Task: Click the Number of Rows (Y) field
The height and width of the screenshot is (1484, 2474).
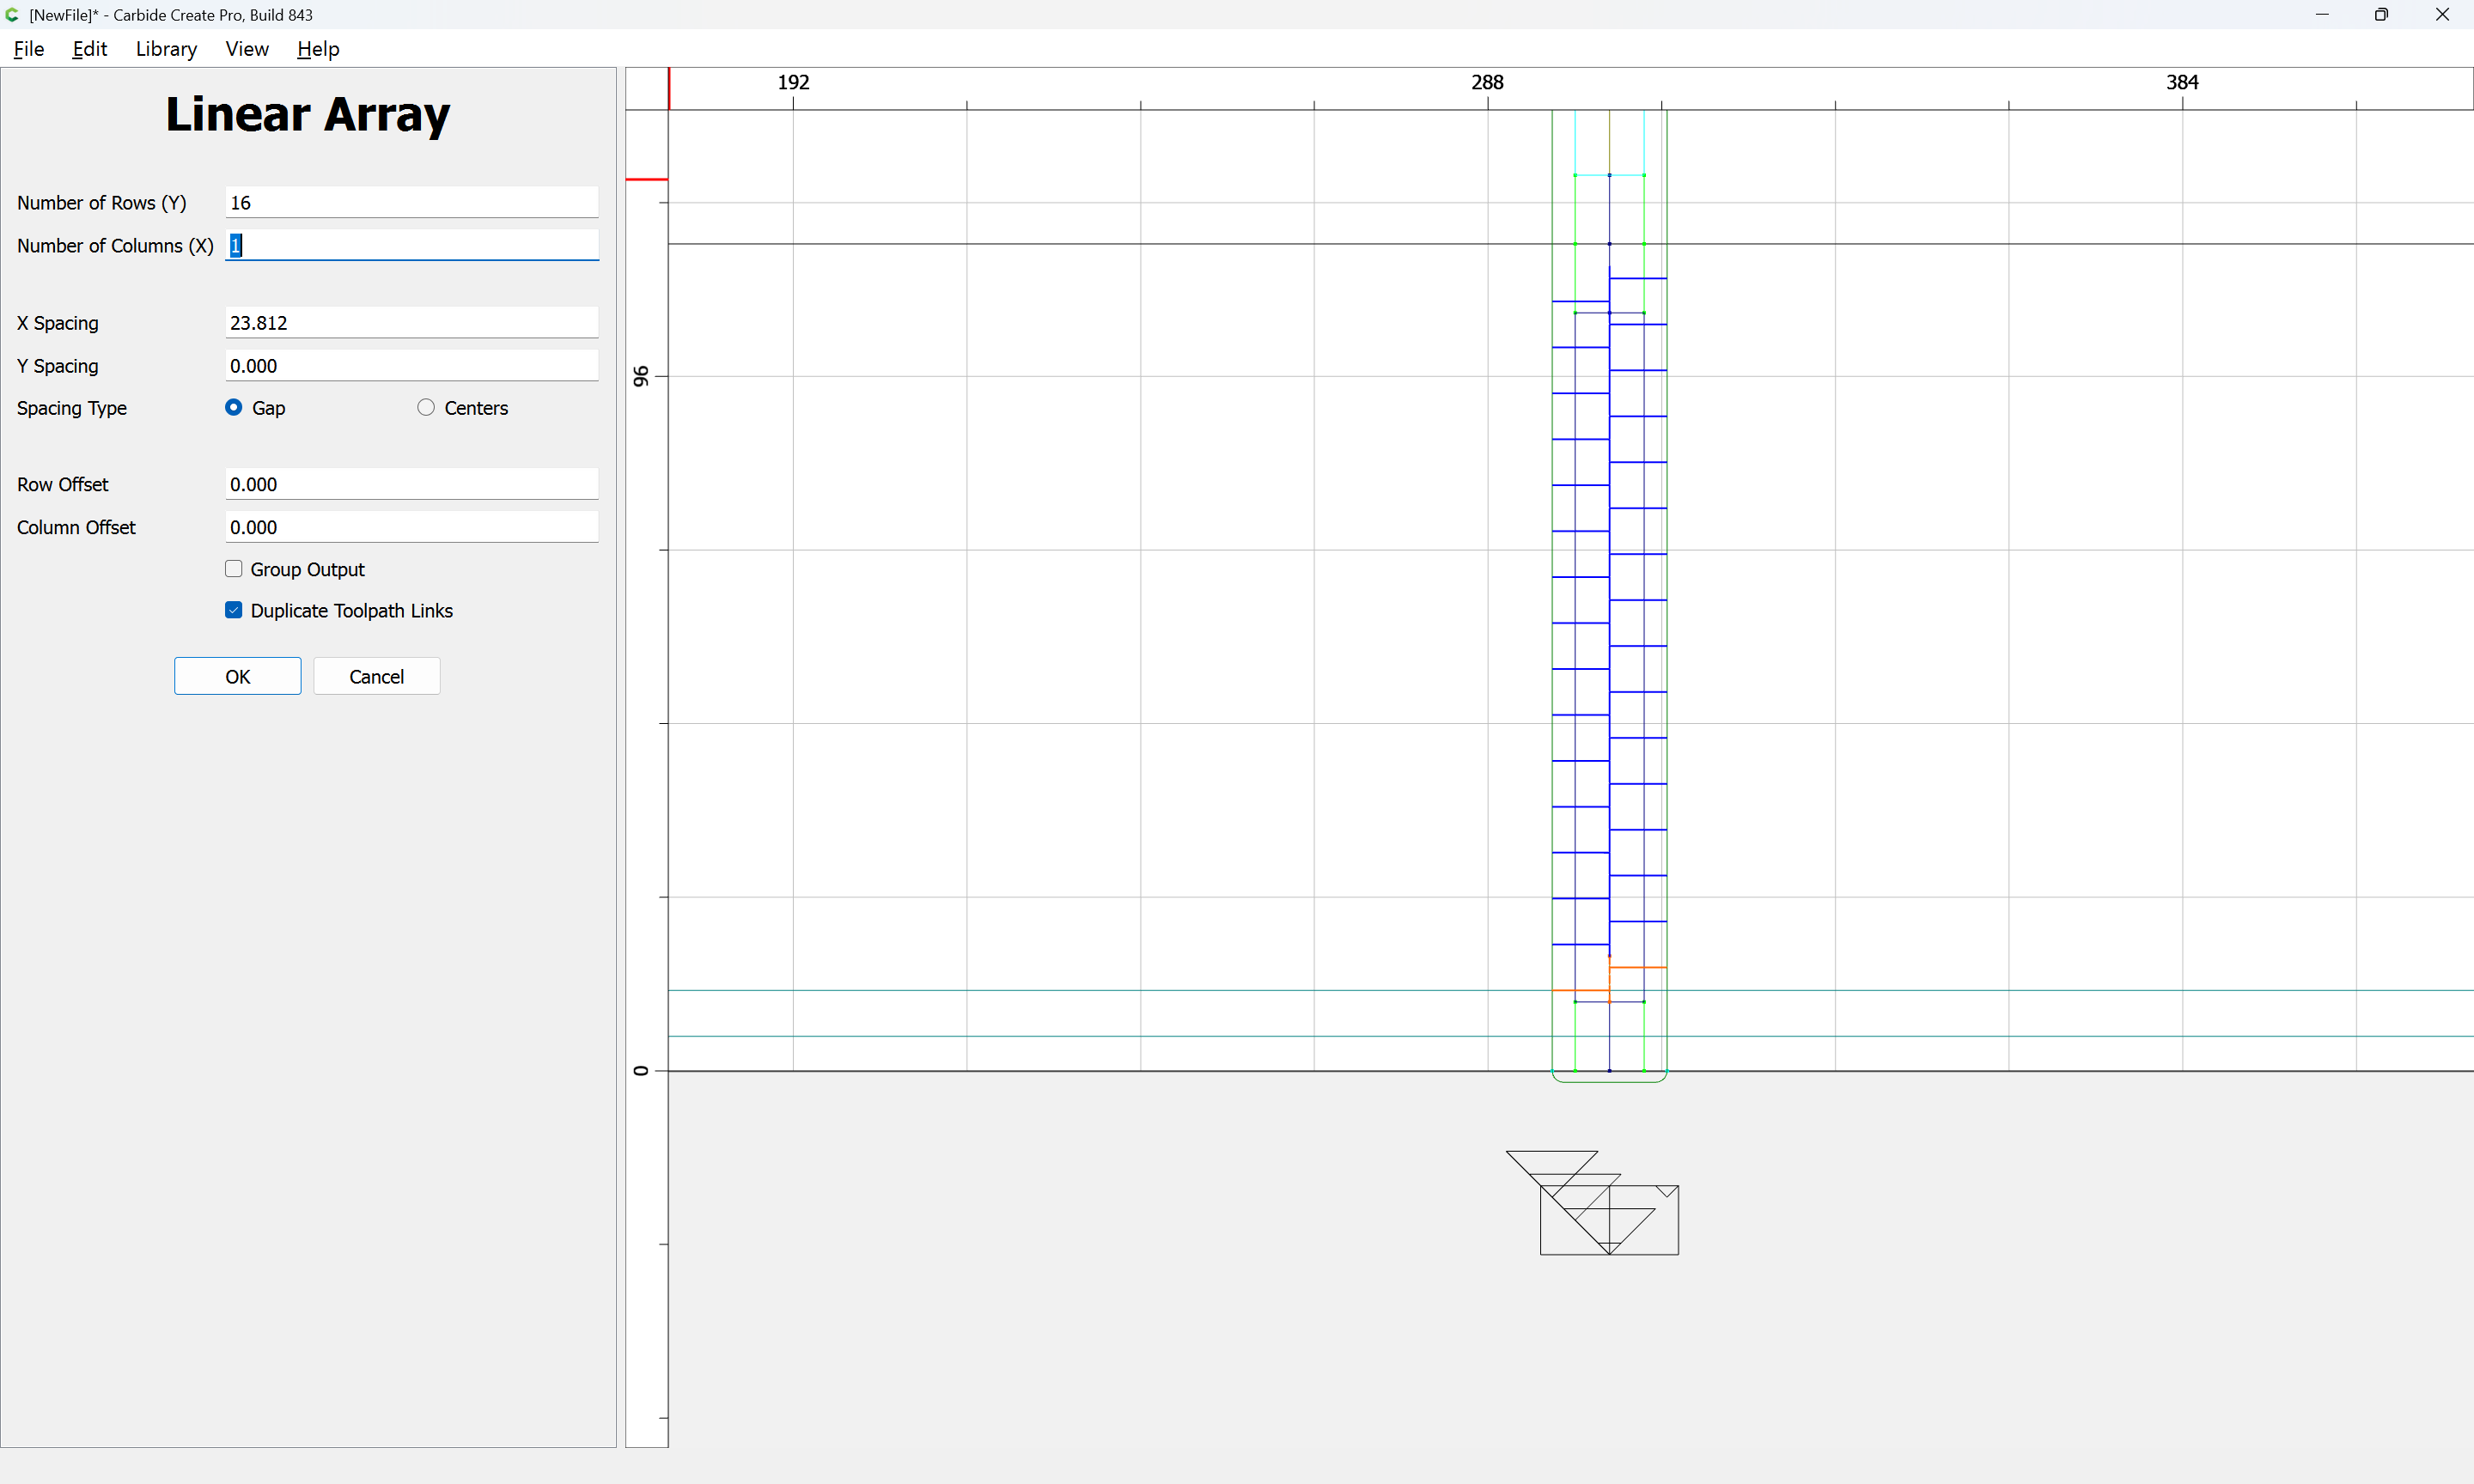Action: [x=412, y=203]
